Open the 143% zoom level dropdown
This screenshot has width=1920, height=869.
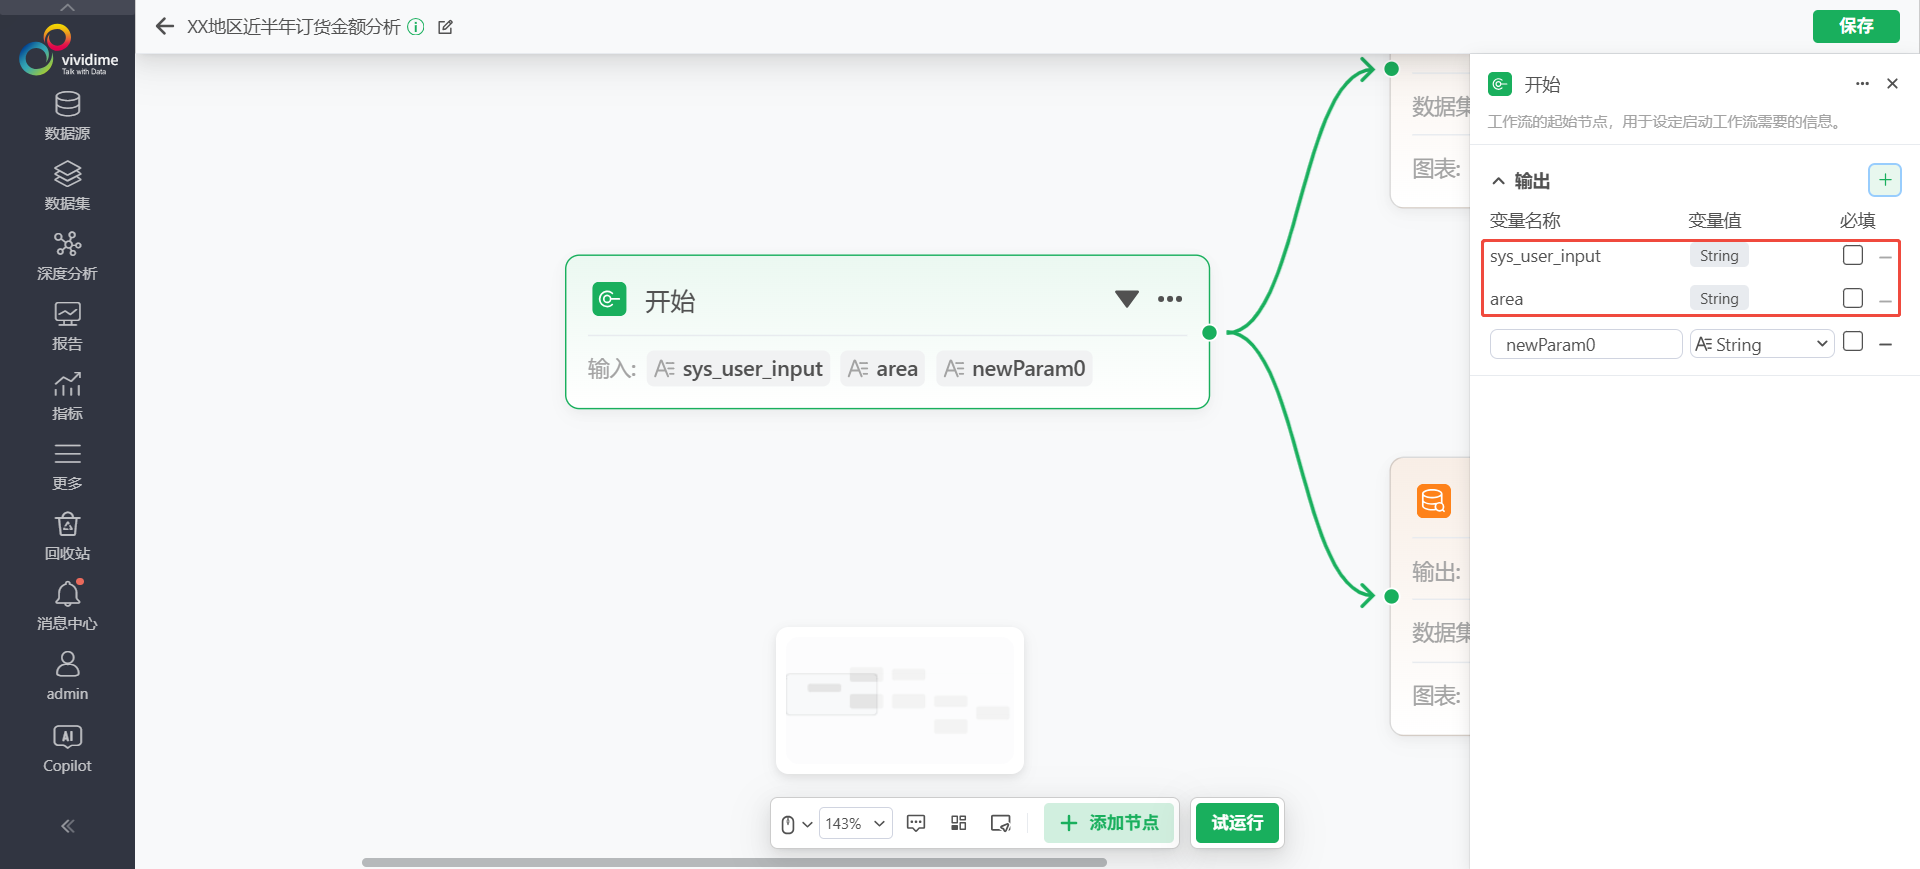pyautogui.click(x=855, y=823)
